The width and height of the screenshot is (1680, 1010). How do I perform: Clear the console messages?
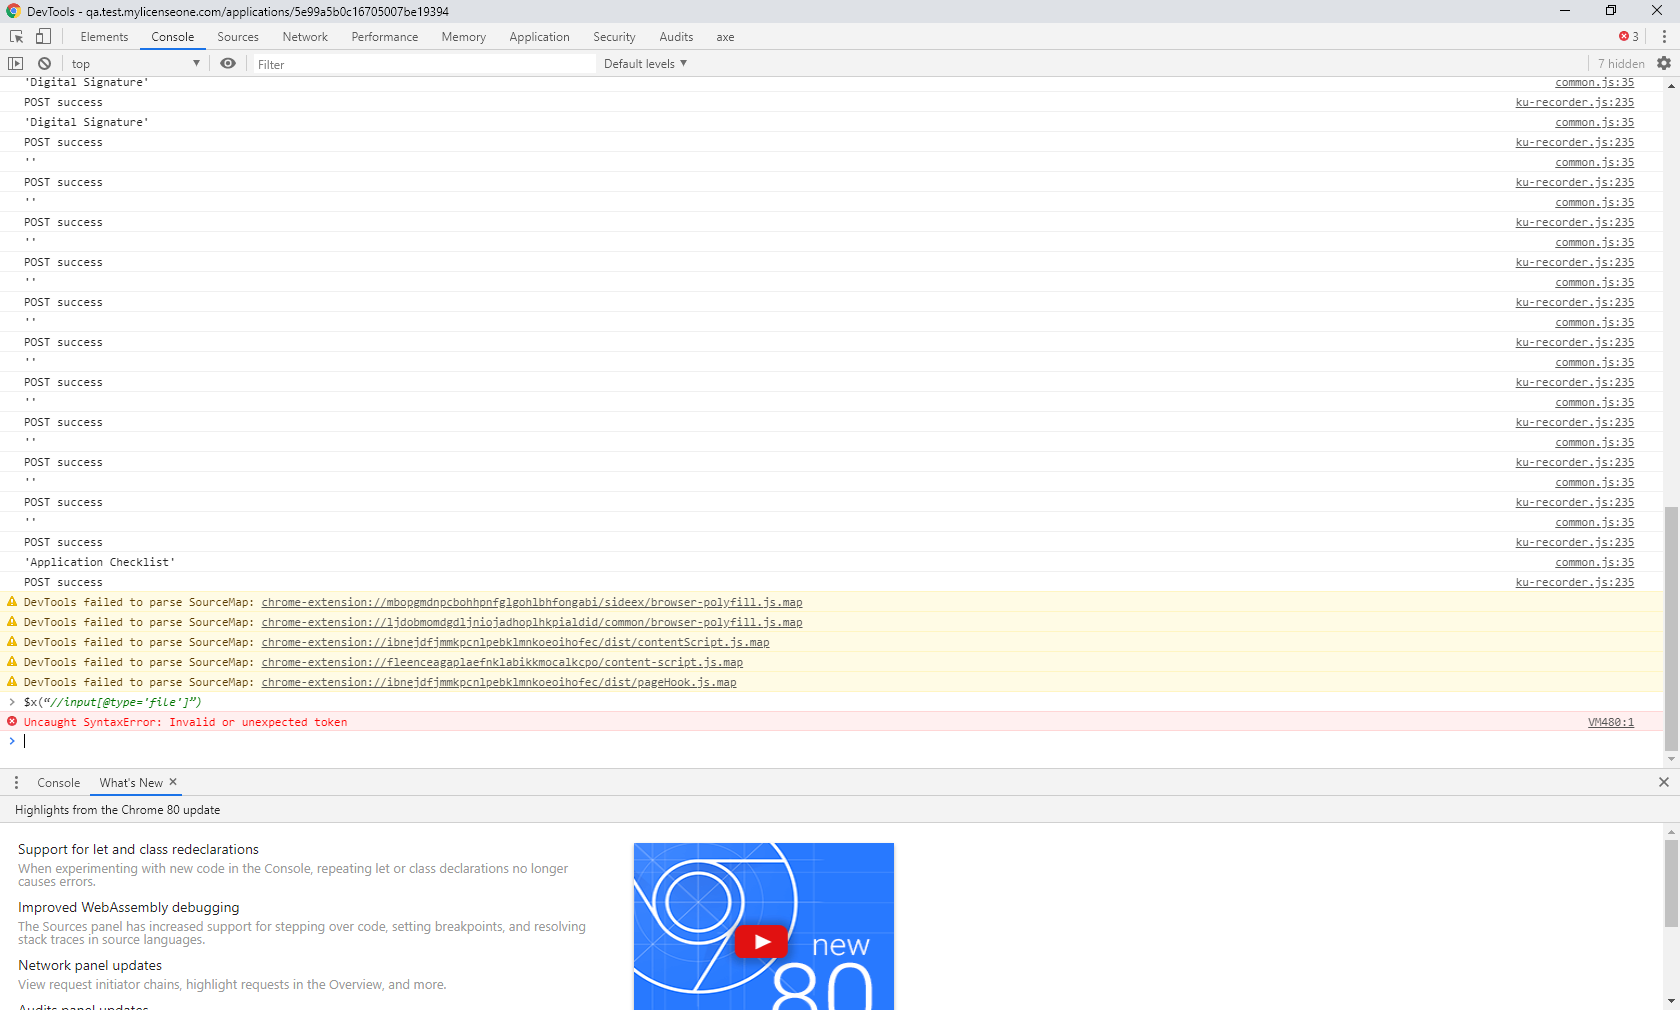pyautogui.click(x=44, y=62)
